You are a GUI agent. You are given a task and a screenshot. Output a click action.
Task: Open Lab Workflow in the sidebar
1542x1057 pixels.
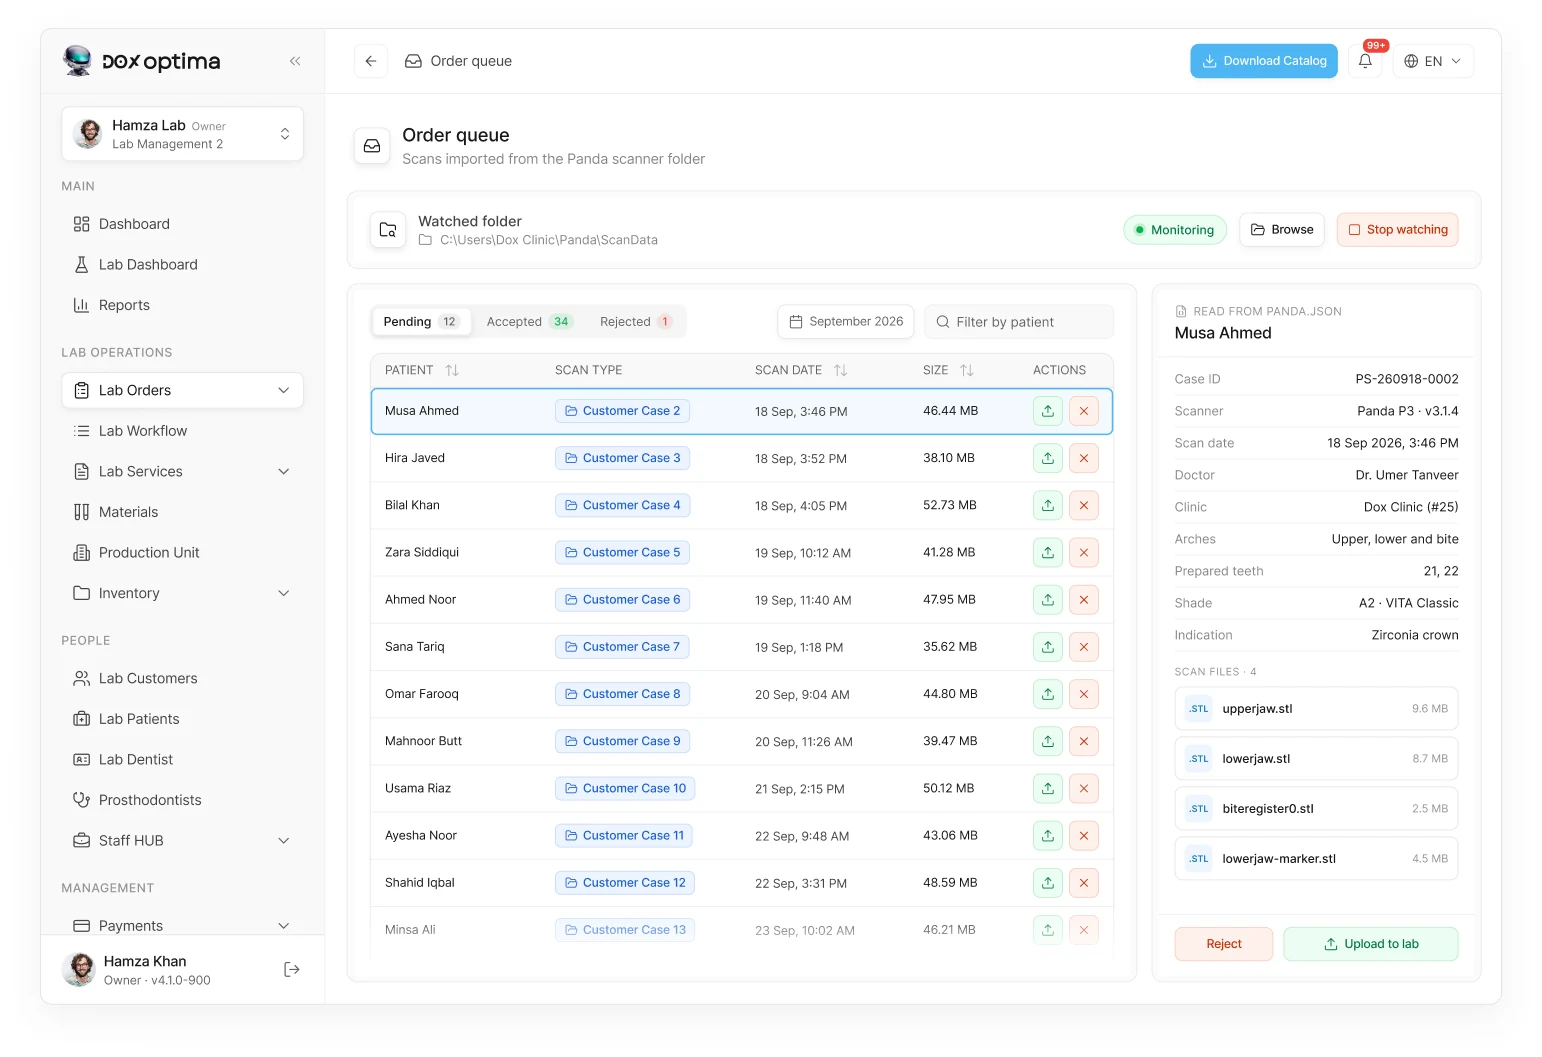(x=182, y=431)
